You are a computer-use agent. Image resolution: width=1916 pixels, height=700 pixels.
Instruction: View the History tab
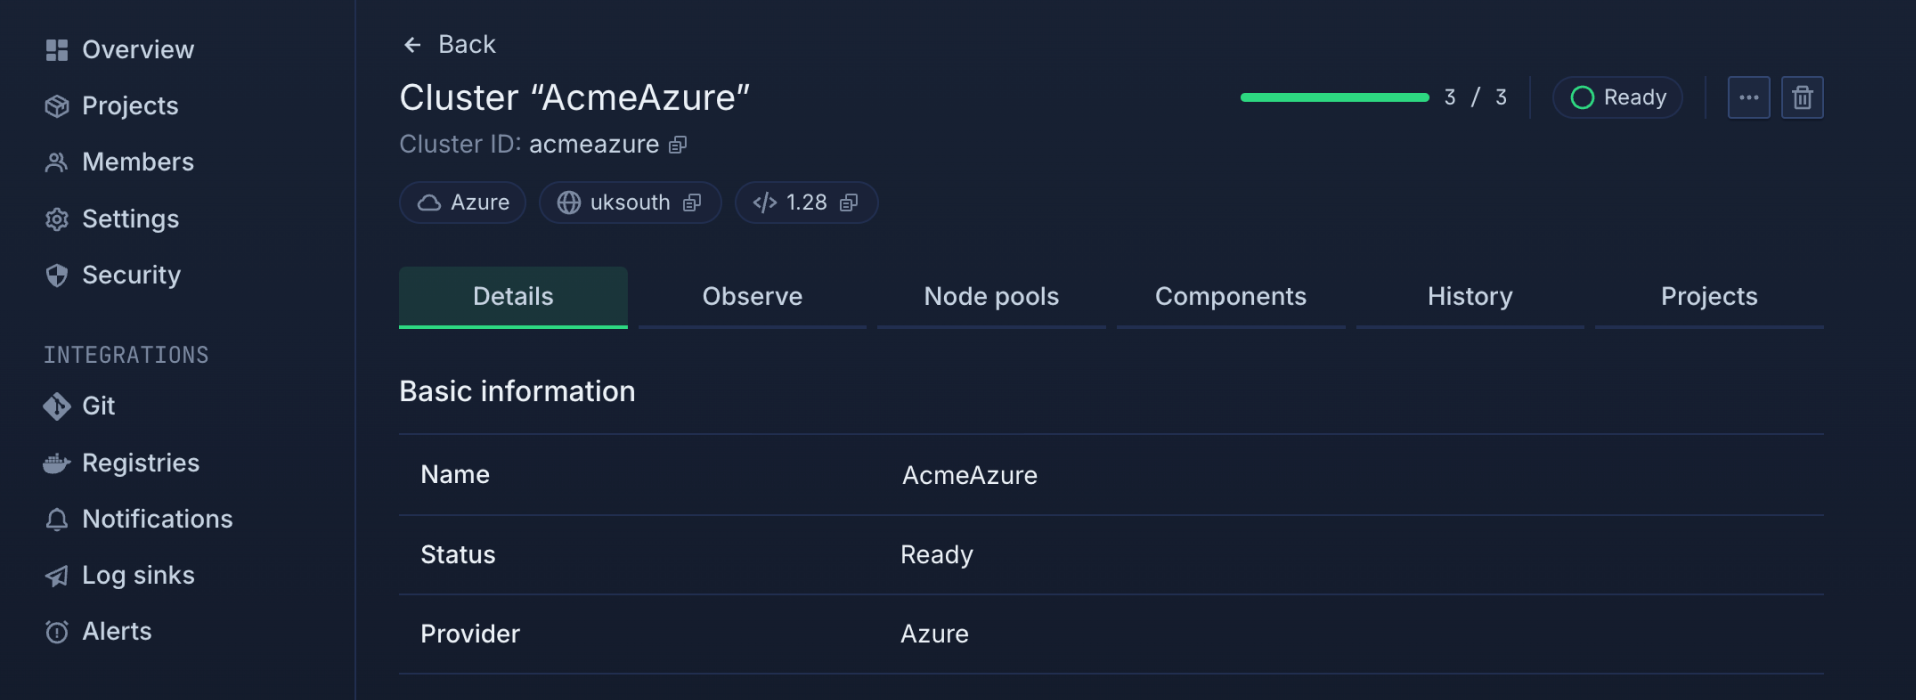coord(1469,297)
